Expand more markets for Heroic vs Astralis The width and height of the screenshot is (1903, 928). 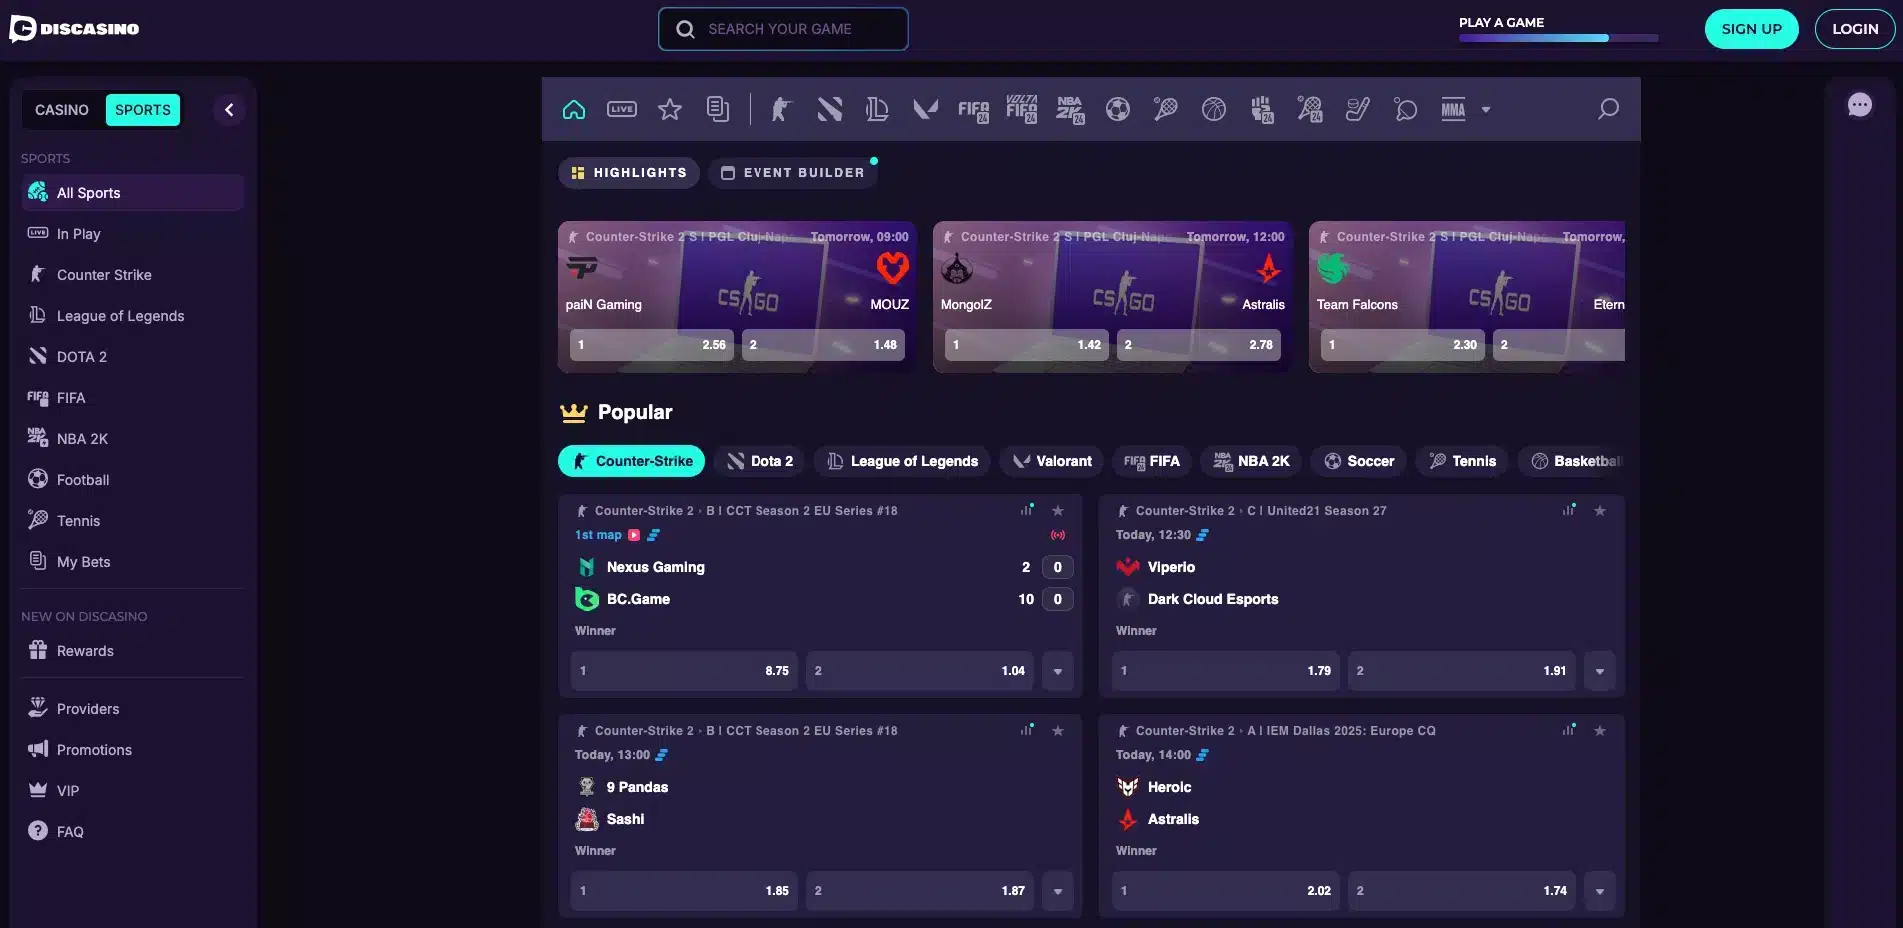point(1600,891)
